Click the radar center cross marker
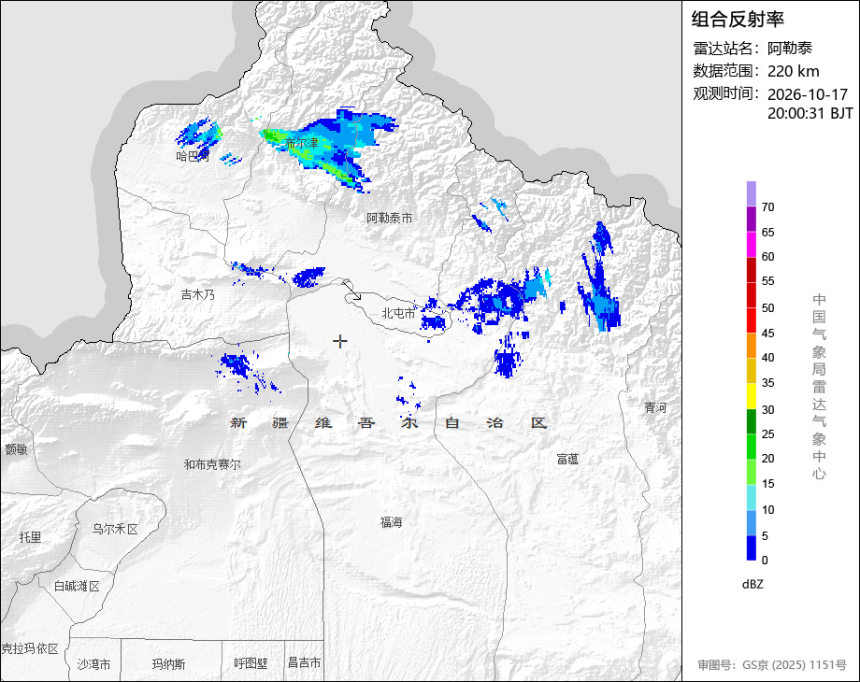The image size is (860, 682). coord(340,341)
